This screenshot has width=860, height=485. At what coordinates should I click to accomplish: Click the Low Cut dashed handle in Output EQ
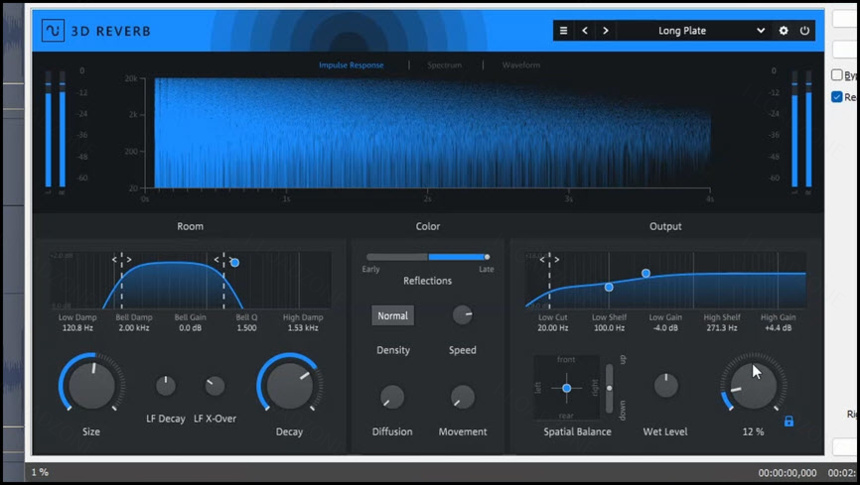click(x=550, y=280)
